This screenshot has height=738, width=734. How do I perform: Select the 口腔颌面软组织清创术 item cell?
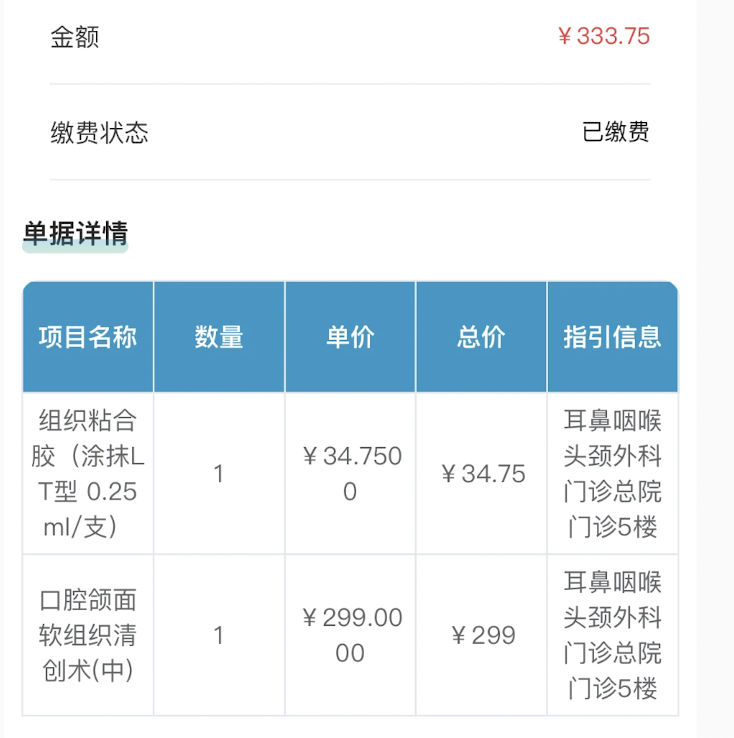pyautogui.click(x=88, y=635)
